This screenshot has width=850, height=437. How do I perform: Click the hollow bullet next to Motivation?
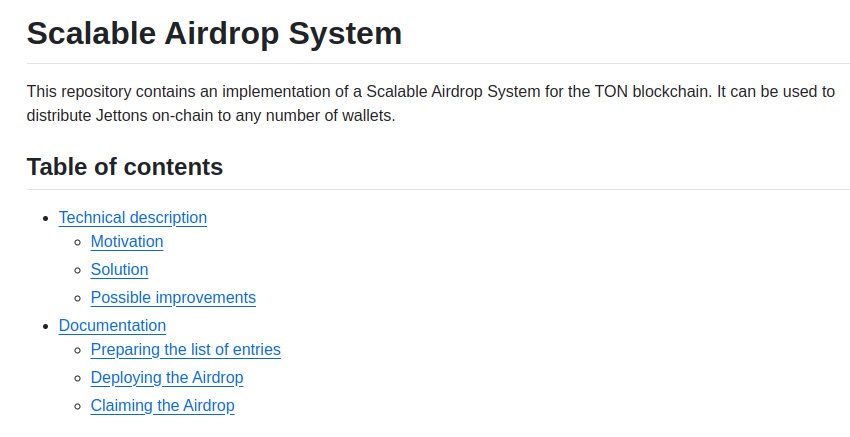coord(77,242)
